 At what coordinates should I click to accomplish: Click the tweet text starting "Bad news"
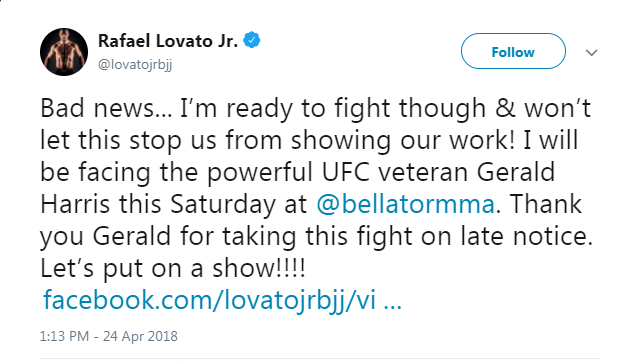pyautogui.click(x=315, y=188)
